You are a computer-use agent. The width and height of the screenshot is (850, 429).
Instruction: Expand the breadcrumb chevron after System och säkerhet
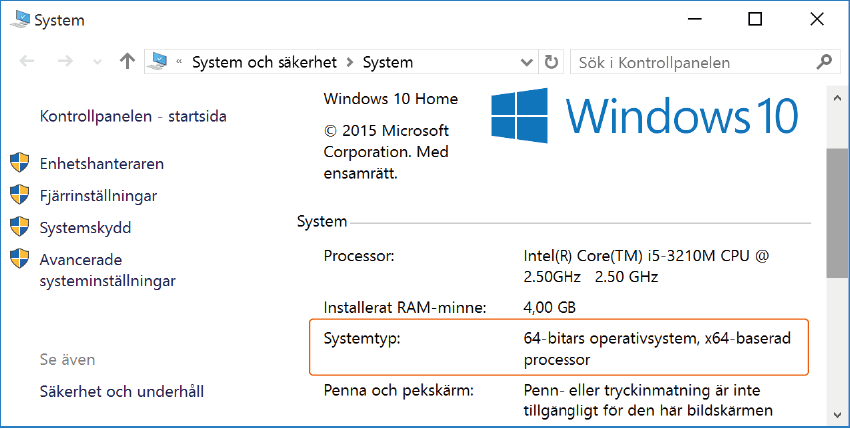(x=350, y=62)
